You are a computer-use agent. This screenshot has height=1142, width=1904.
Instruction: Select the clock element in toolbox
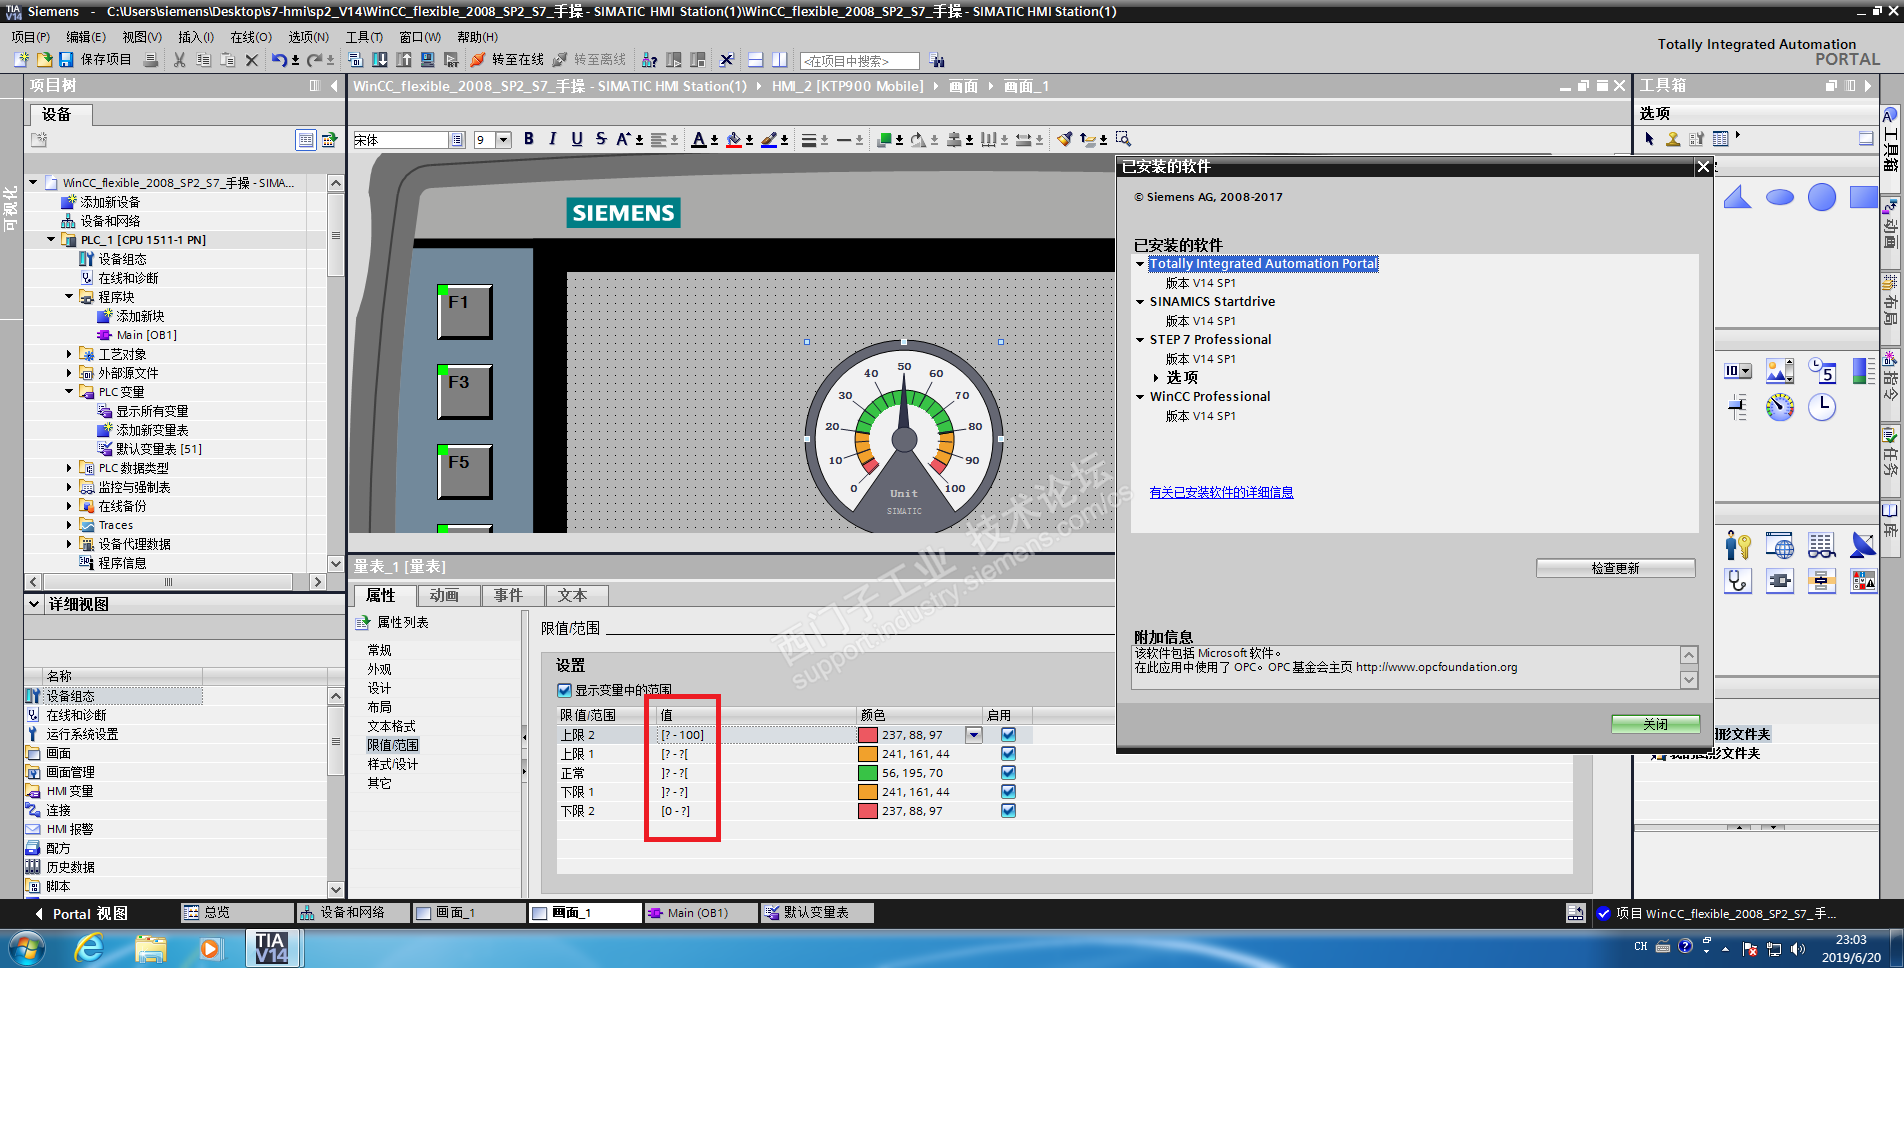click(x=1822, y=407)
